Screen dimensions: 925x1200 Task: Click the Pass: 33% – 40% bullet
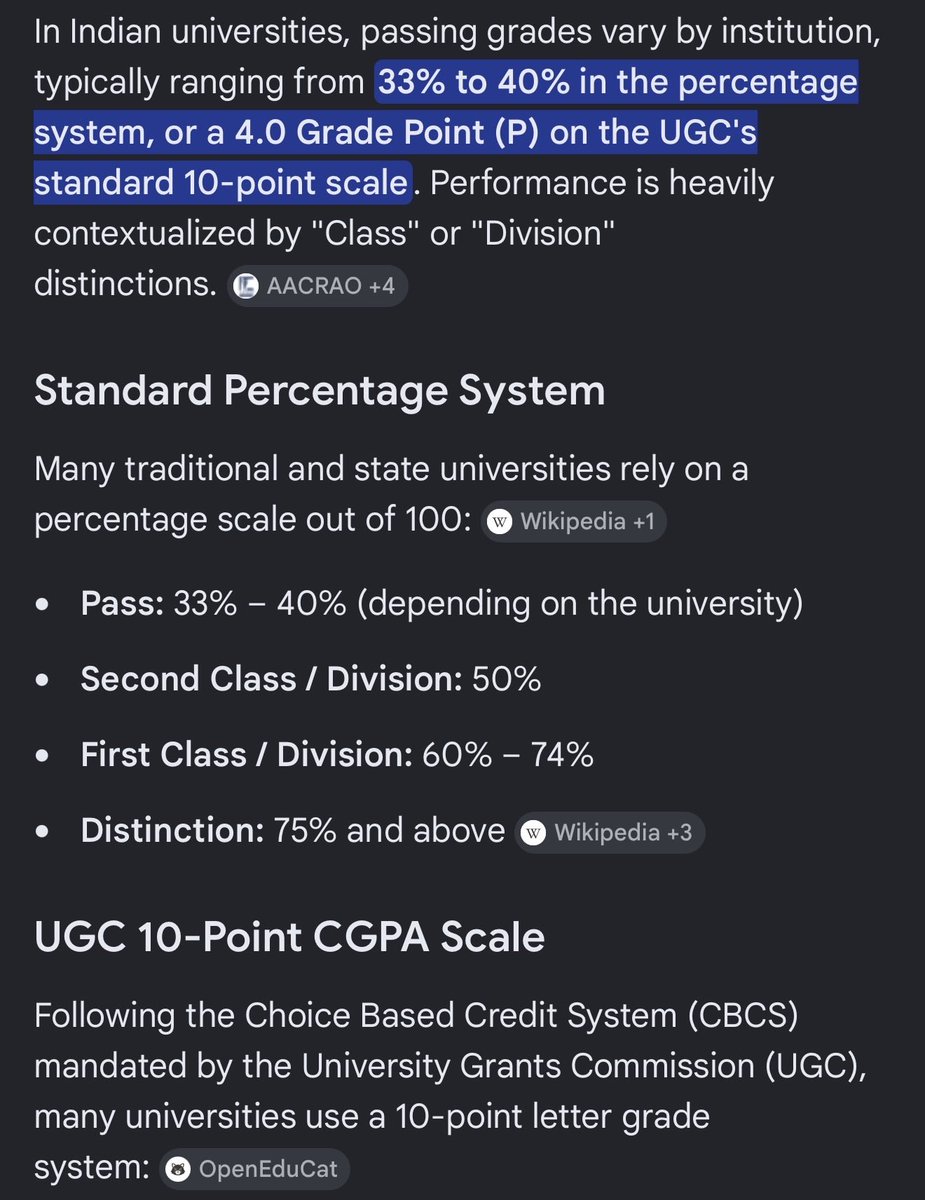tap(441, 604)
